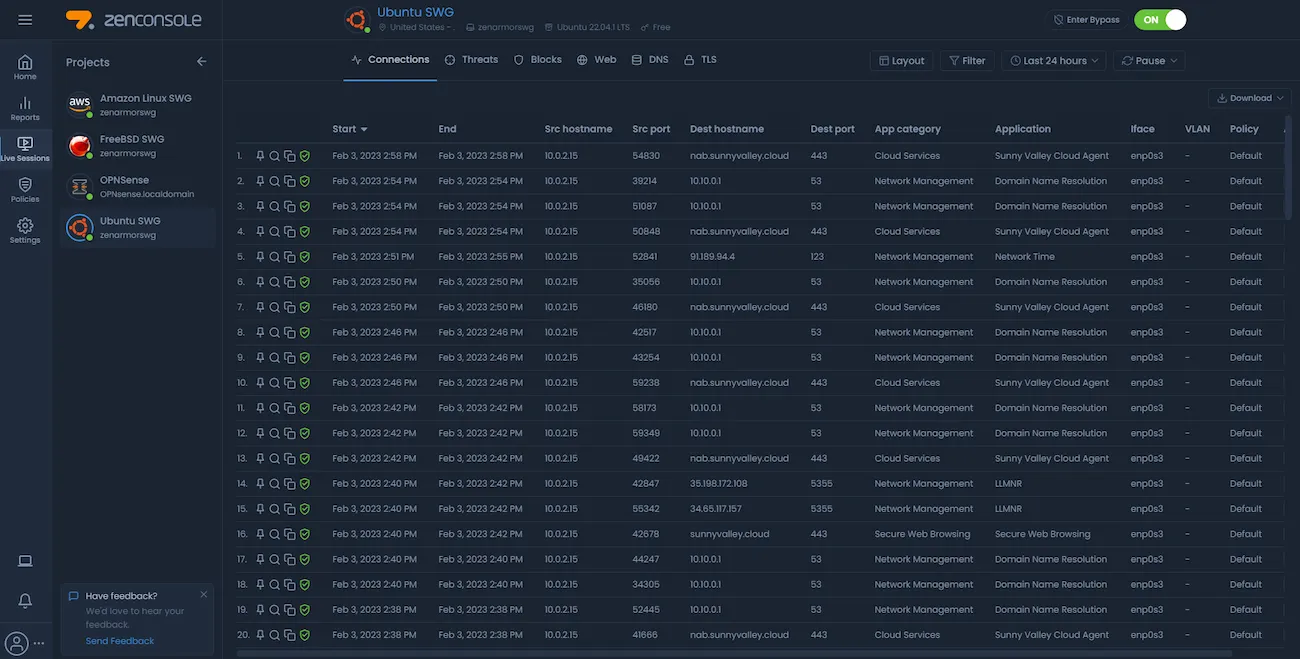Viewport: 1300px width, 659px height.
Task: Select the OPNSense project
Action: point(138,187)
